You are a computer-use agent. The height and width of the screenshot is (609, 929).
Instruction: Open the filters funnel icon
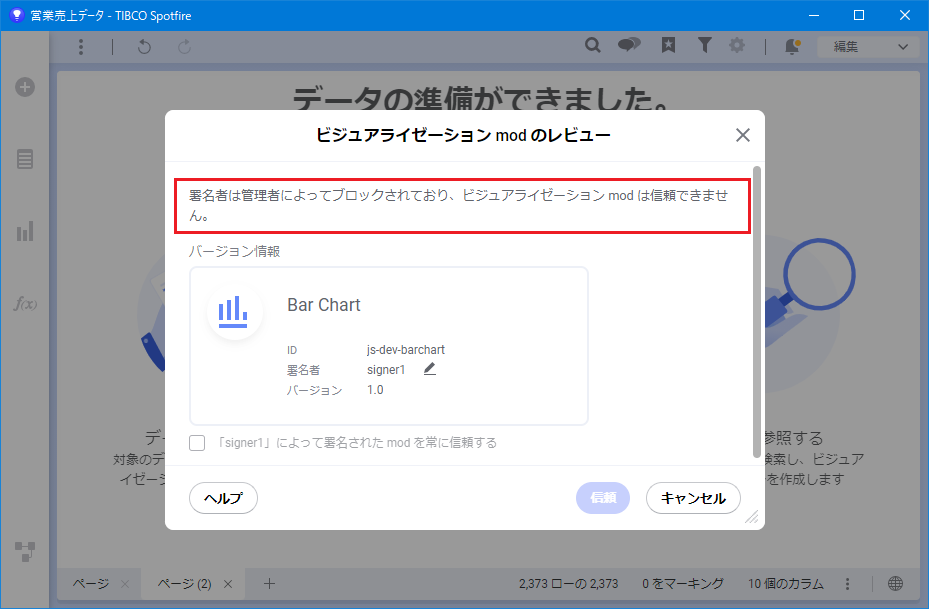(704, 45)
